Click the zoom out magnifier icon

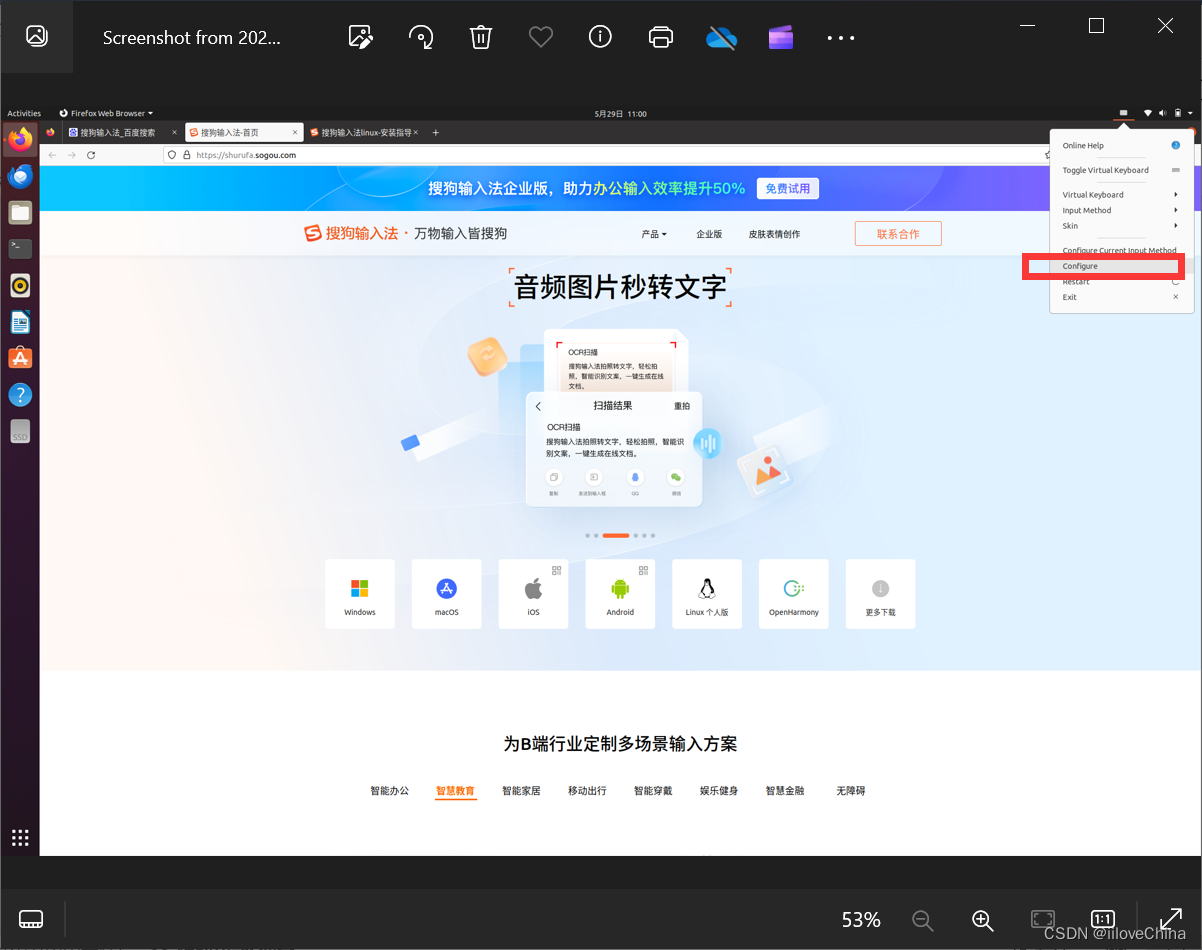(x=923, y=920)
